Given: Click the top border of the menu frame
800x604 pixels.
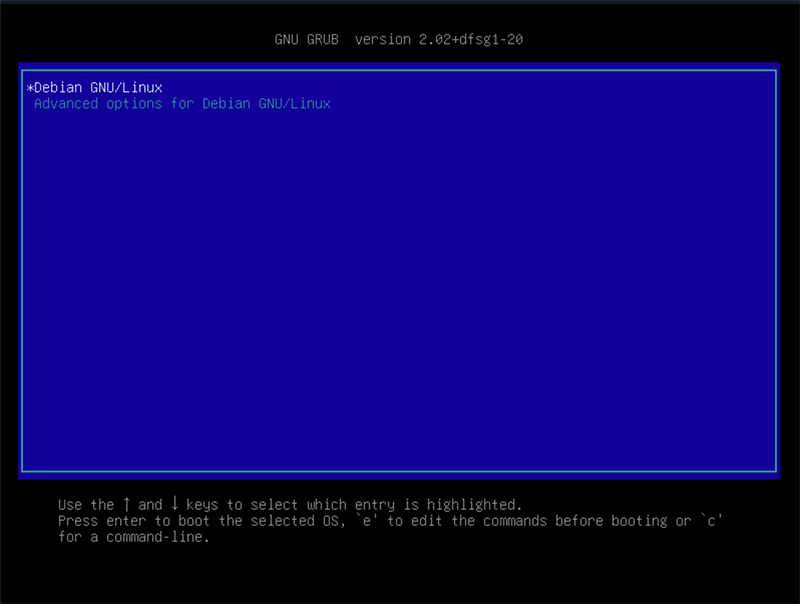Looking at the screenshot, I should 399,70.
